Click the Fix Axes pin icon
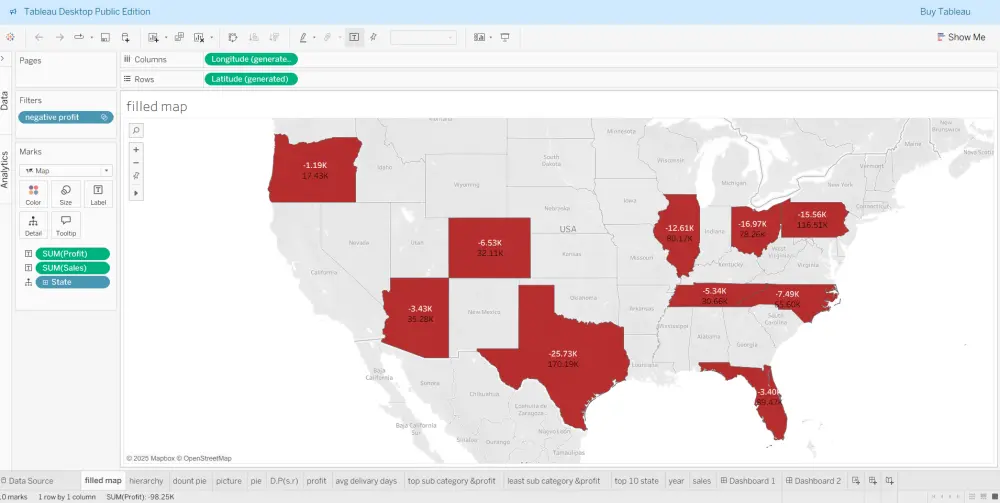 [x=374, y=38]
